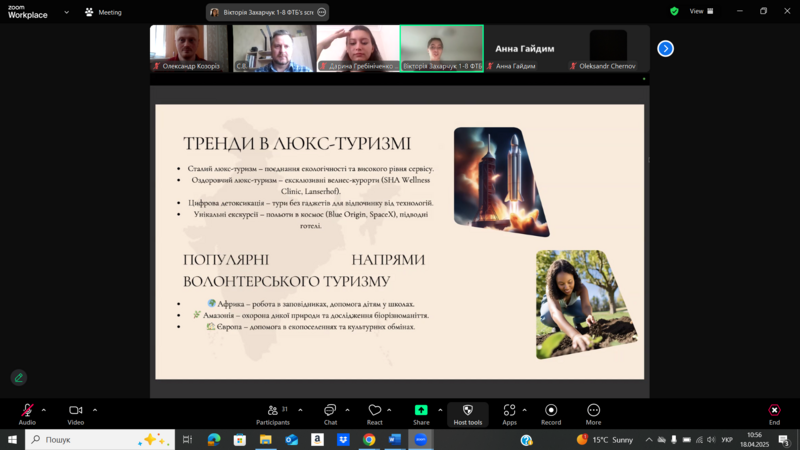Open Zoom Workplace dropdown chevron
Image resolution: width=800 pixels, height=450 pixels.
click(x=66, y=12)
